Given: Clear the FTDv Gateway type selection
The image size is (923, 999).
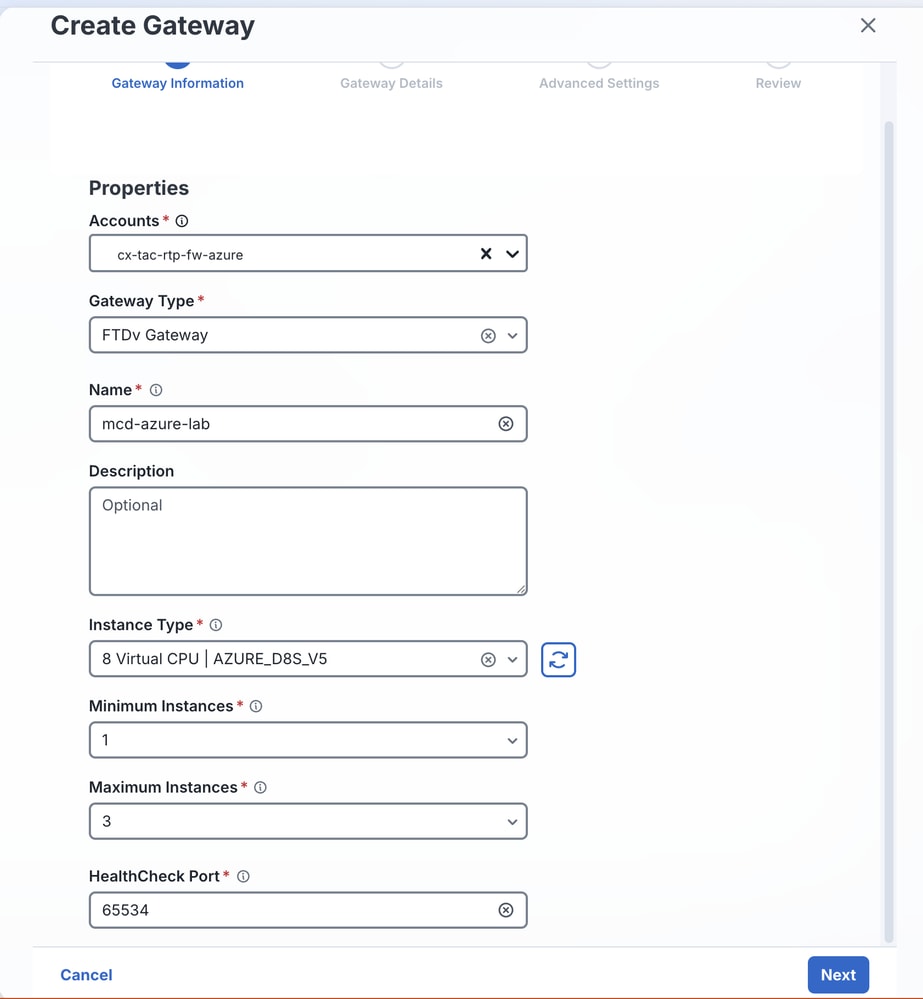Looking at the screenshot, I should [488, 336].
